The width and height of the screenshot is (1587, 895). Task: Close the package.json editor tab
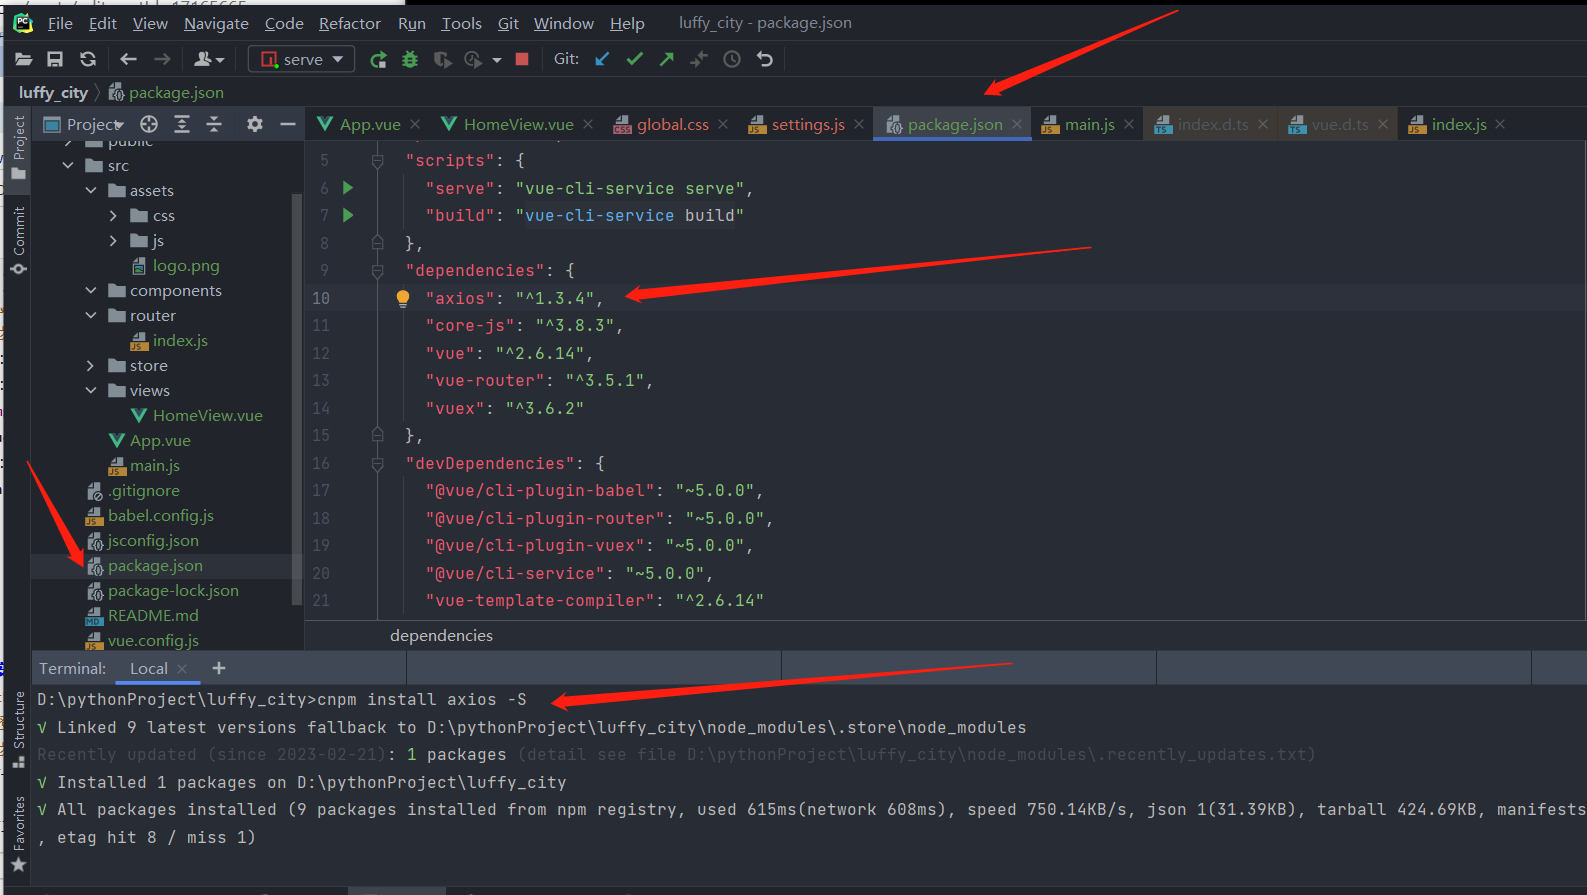point(1017,124)
